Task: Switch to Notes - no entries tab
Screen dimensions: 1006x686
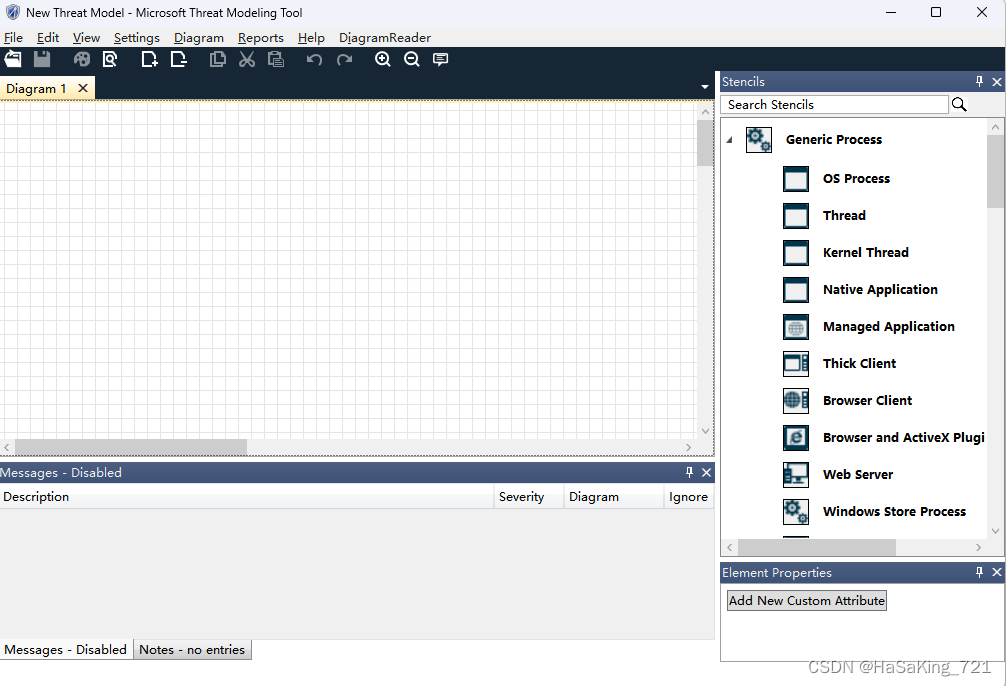Action: point(192,649)
